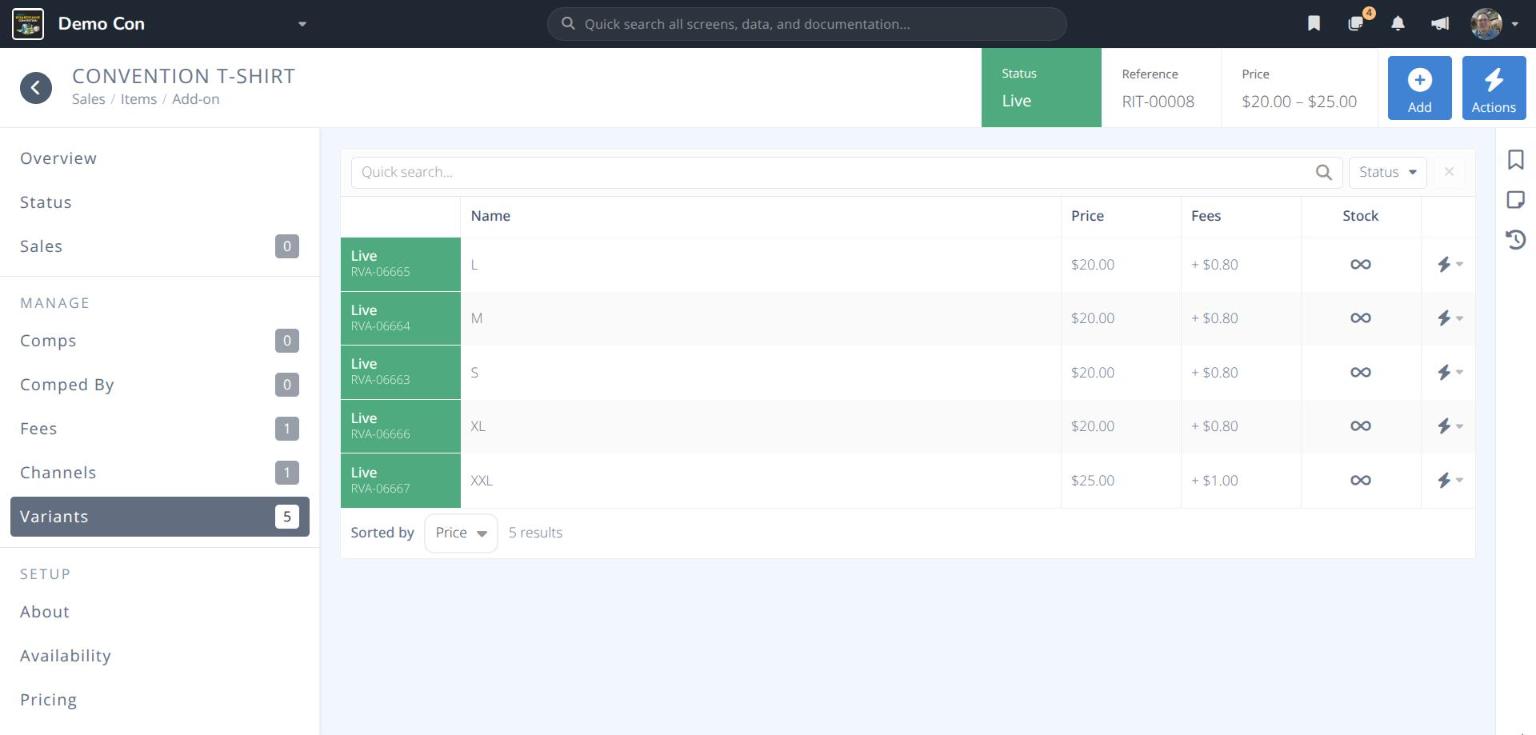Open the Sales sidebar item
1536x735 pixels.
click(160, 246)
